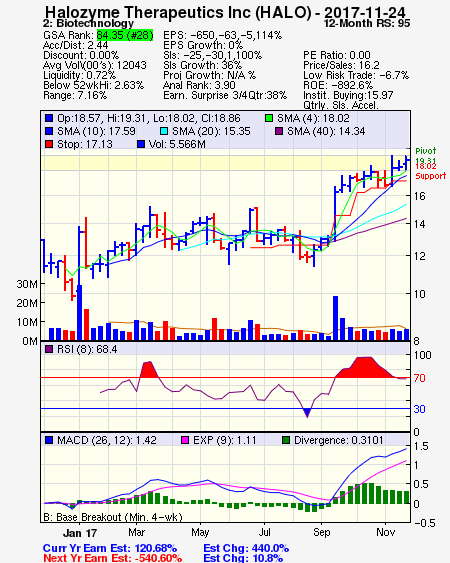This screenshot has width=450, height=563.
Task: Click the 'SMA (40): 14.34' legend text
Action: tap(326, 131)
